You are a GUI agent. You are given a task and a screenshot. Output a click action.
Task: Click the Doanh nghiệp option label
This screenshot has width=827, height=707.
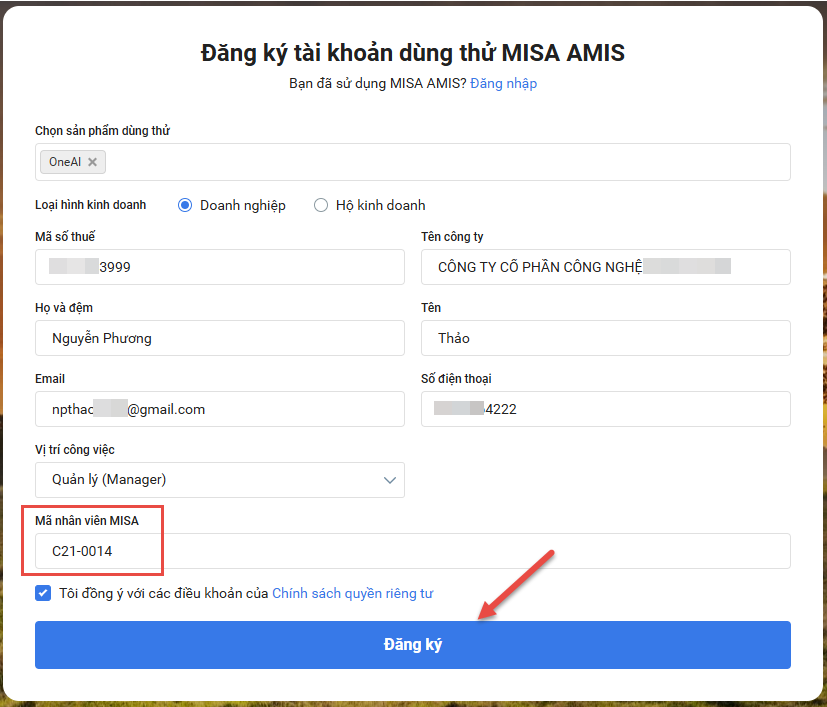point(243,205)
